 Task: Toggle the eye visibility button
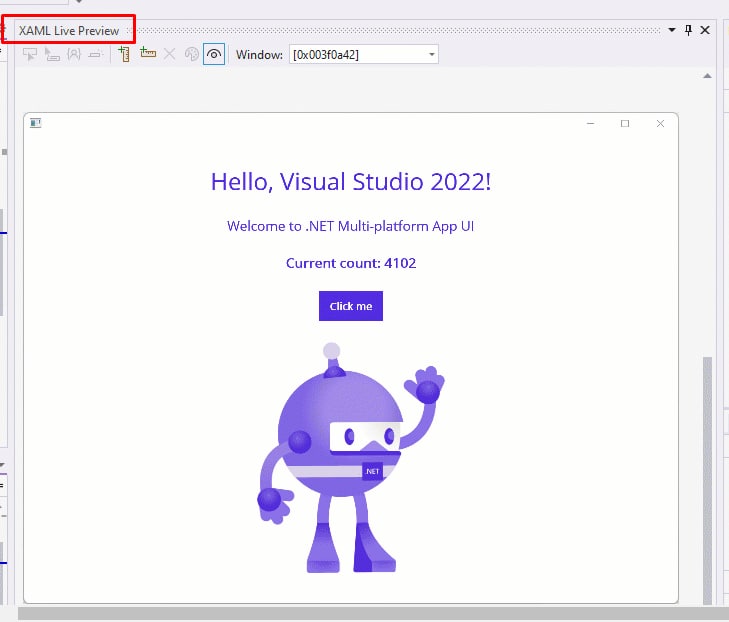click(214, 54)
